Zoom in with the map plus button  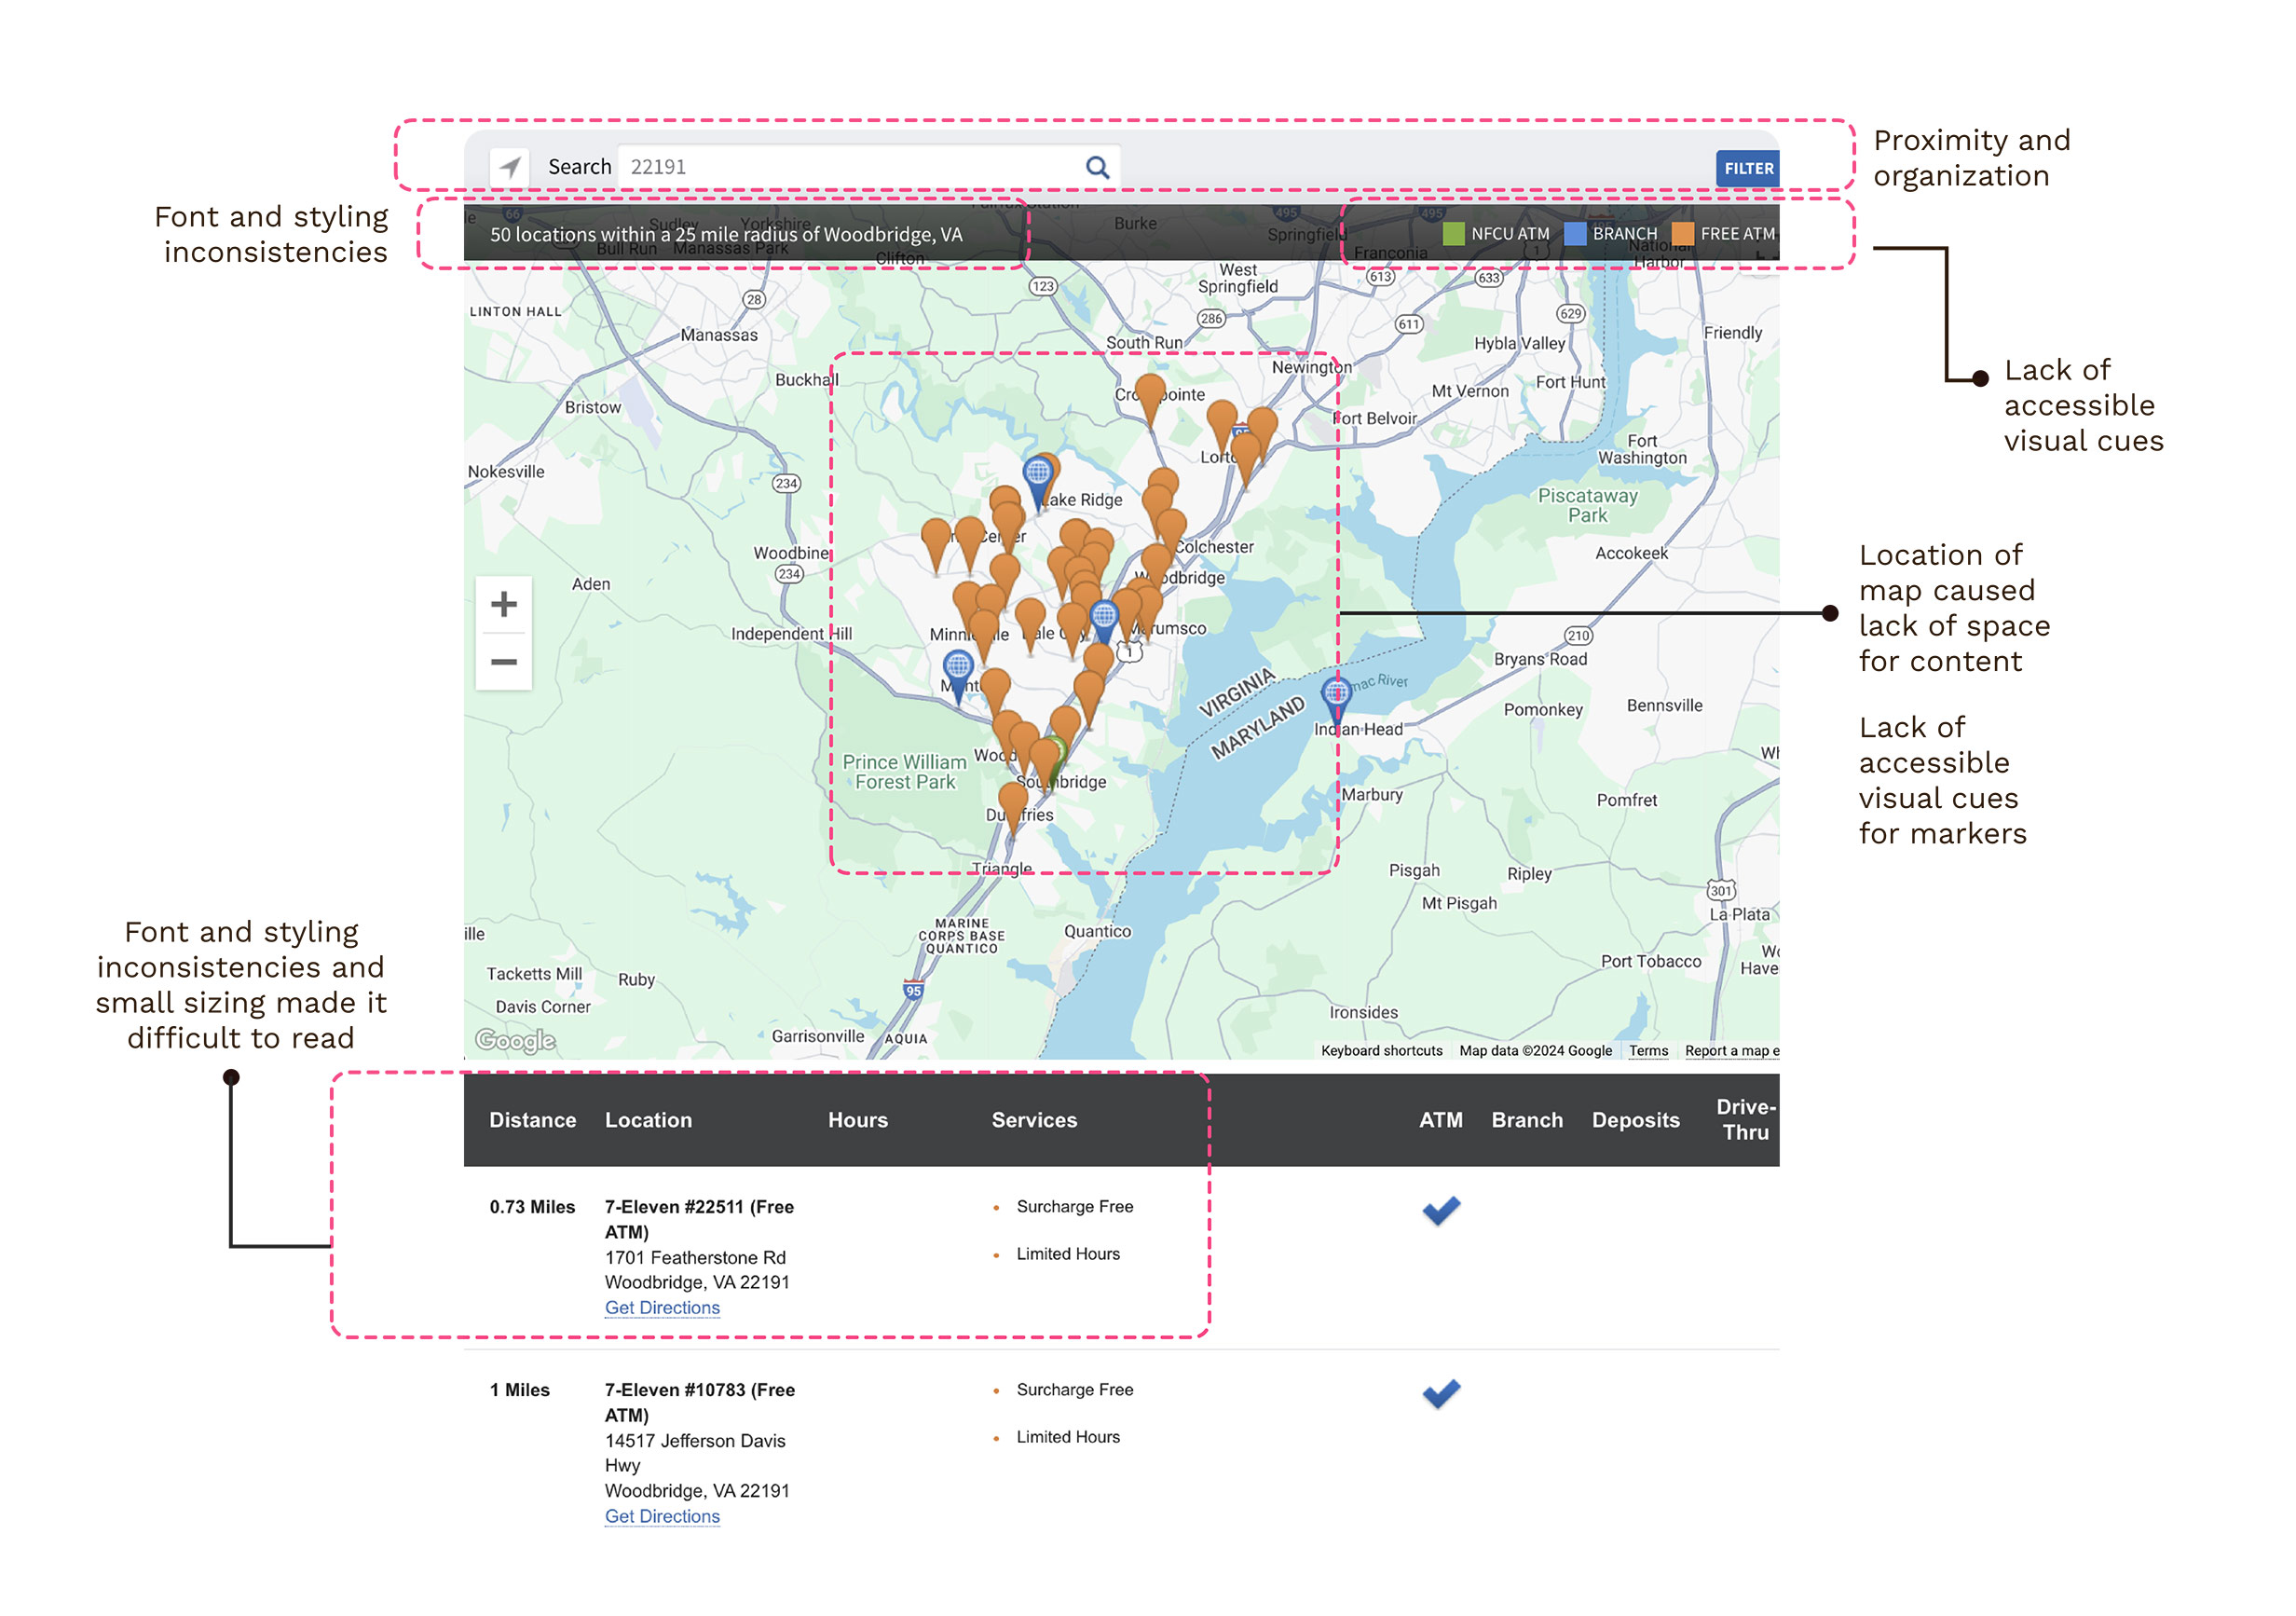(504, 604)
